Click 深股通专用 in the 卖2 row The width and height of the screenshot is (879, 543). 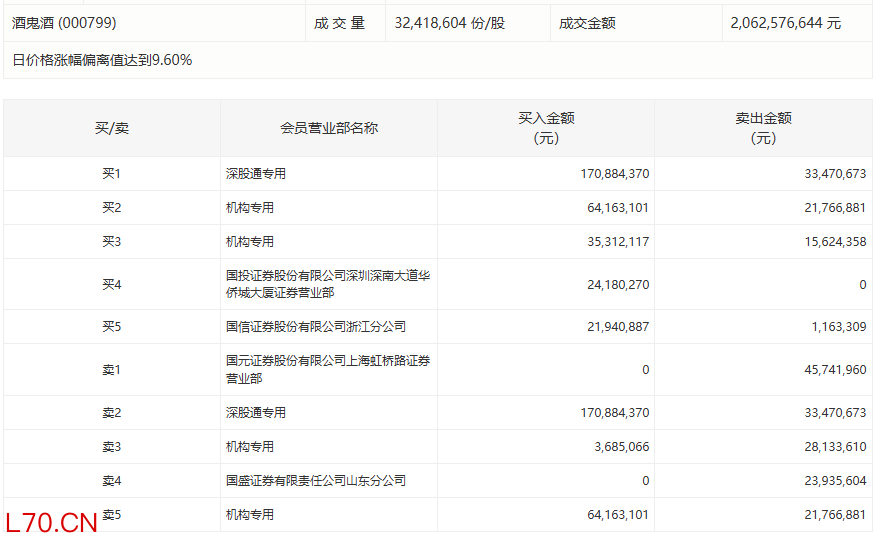click(x=256, y=413)
